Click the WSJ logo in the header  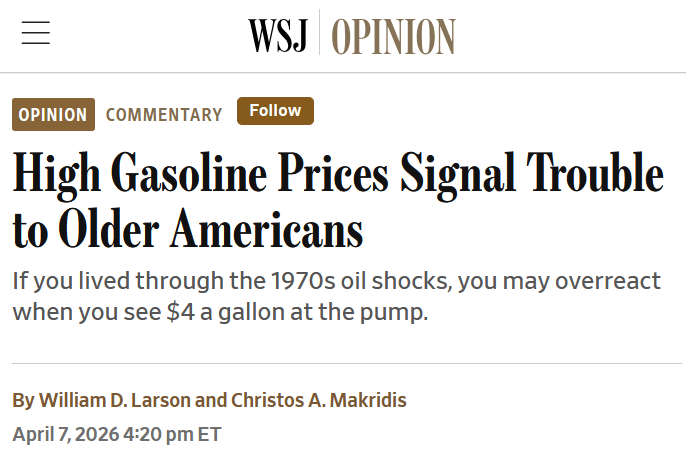[278, 36]
